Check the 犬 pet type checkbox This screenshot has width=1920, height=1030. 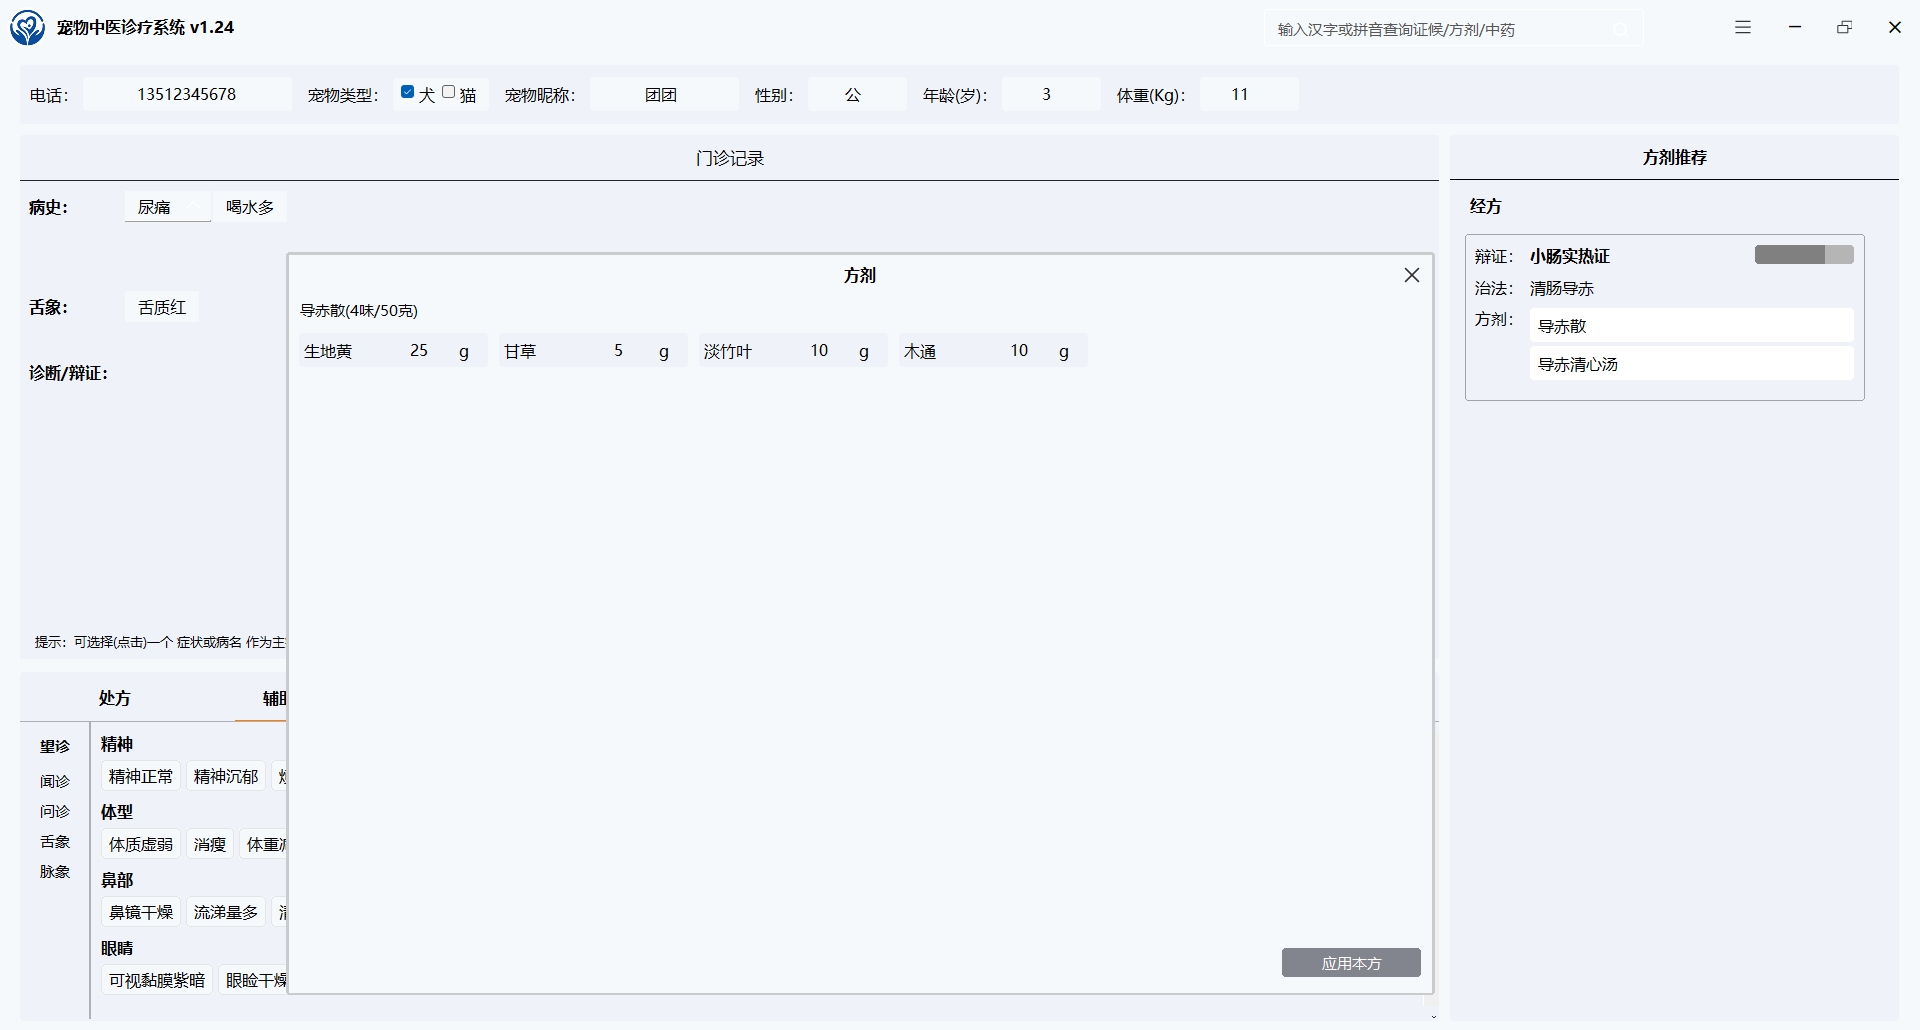407,92
